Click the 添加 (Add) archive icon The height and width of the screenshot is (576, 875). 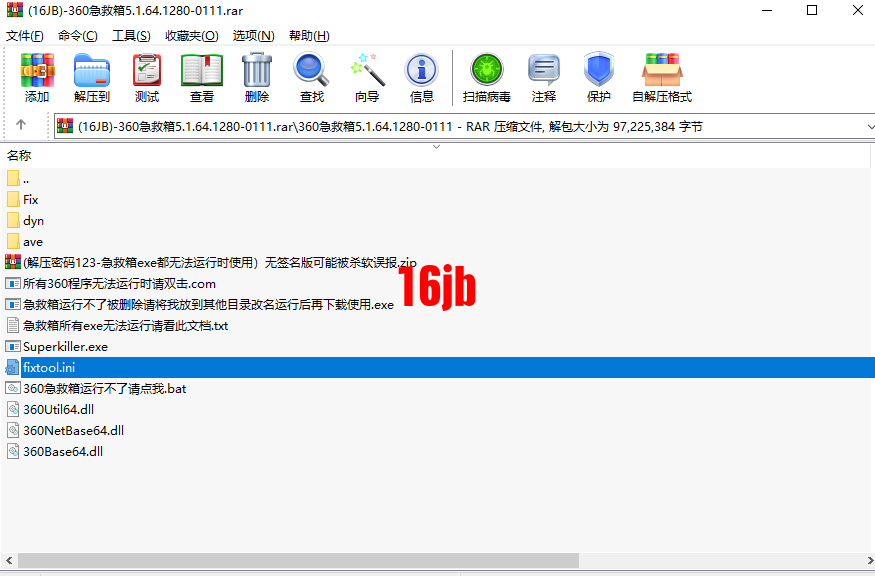click(36, 77)
